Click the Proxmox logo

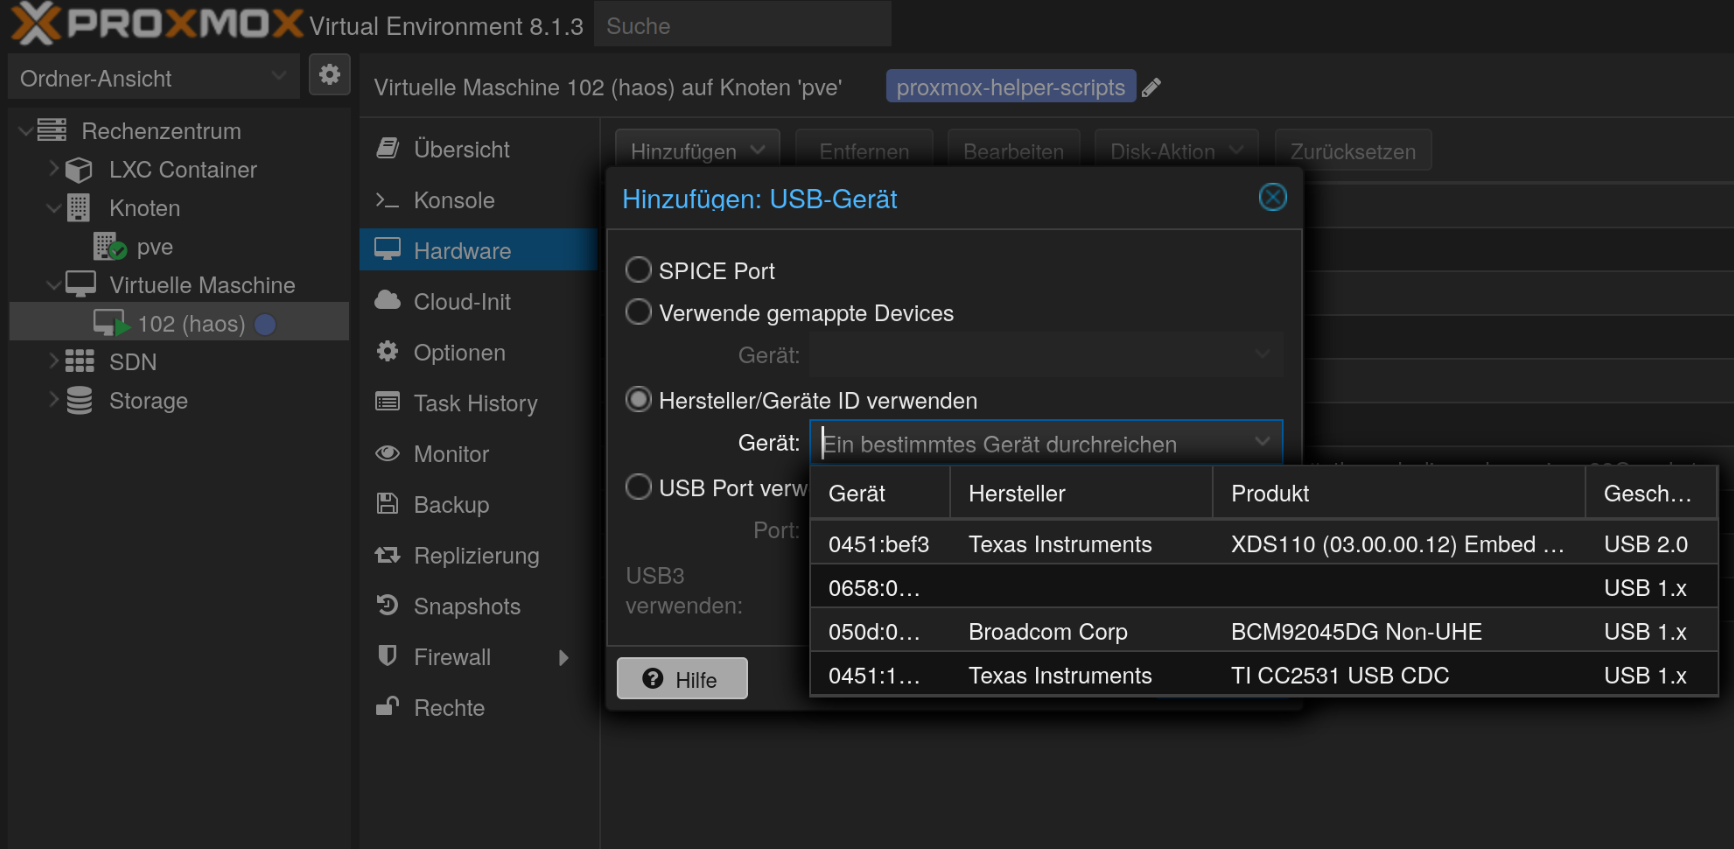pyautogui.click(x=156, y=24)
